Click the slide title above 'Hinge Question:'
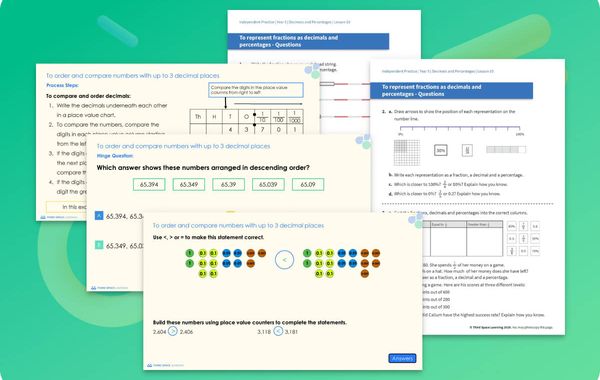 [x=183, y=146]
